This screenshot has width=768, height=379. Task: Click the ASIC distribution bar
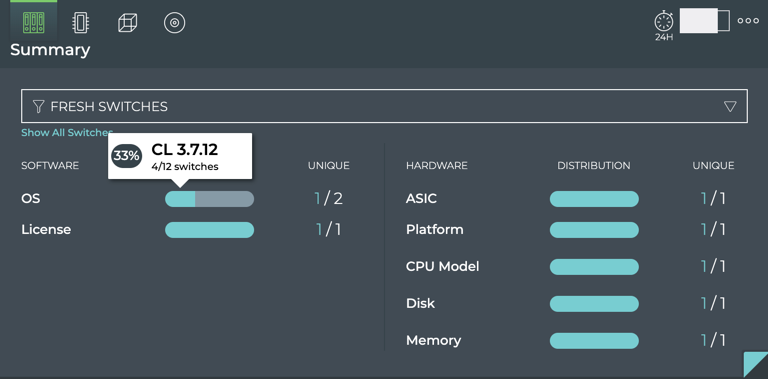point(594,199)
